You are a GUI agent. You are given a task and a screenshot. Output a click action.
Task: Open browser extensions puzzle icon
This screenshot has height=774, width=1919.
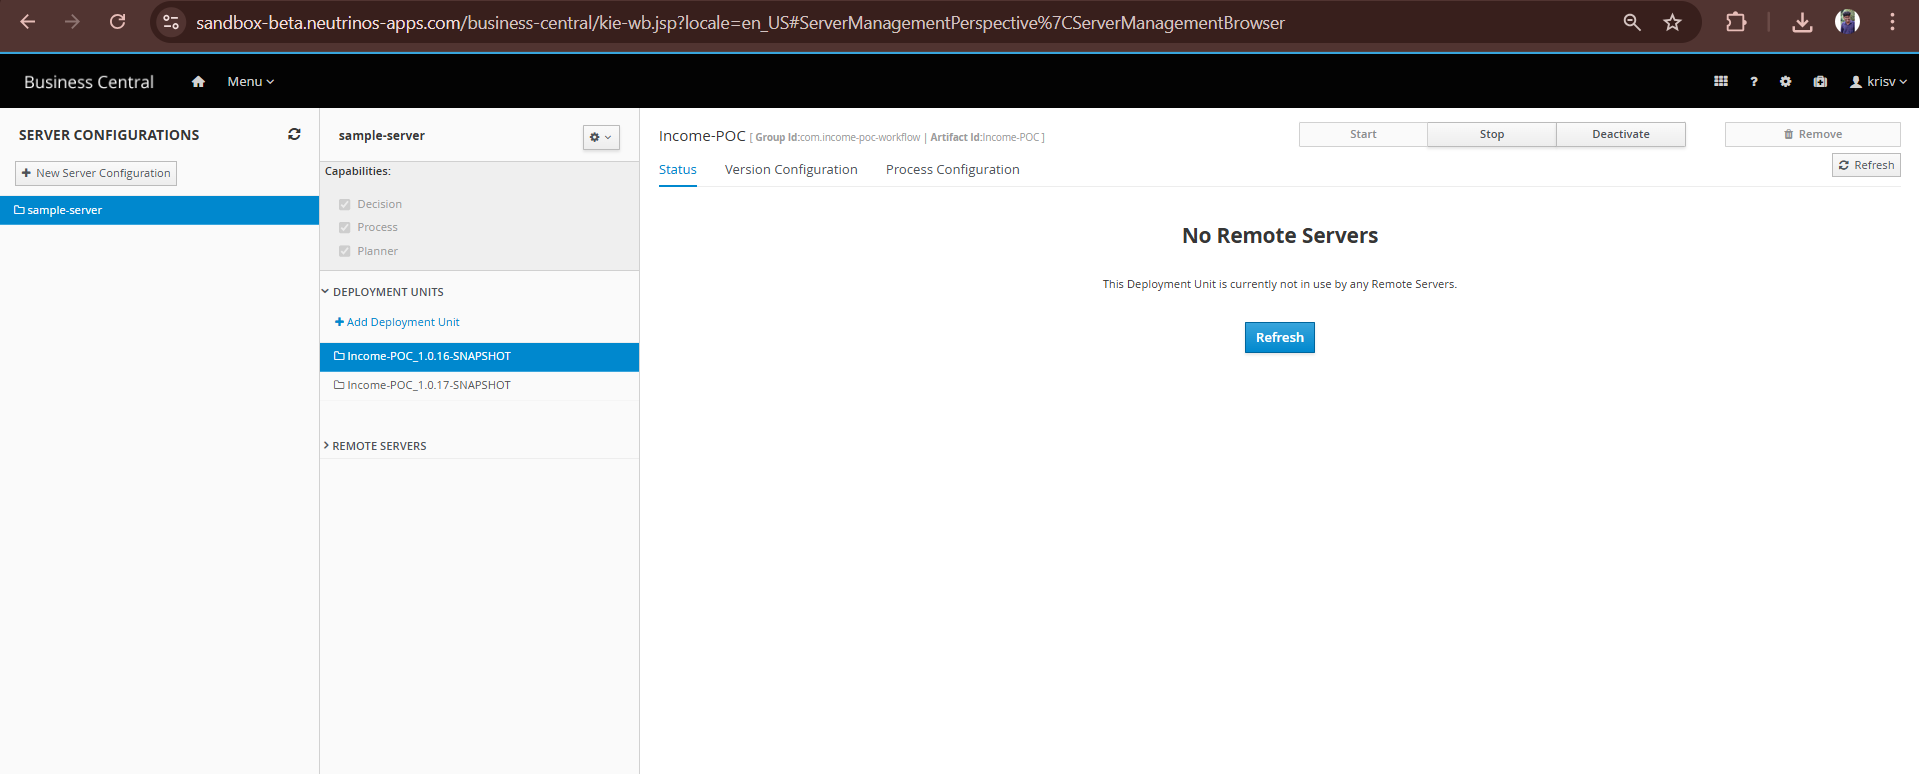(1736, 22)
